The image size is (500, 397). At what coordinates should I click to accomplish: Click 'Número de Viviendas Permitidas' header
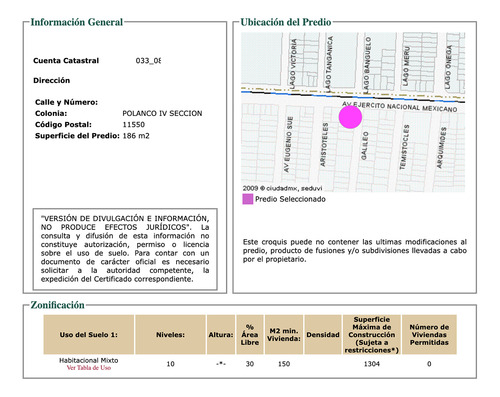click(429, 334)
